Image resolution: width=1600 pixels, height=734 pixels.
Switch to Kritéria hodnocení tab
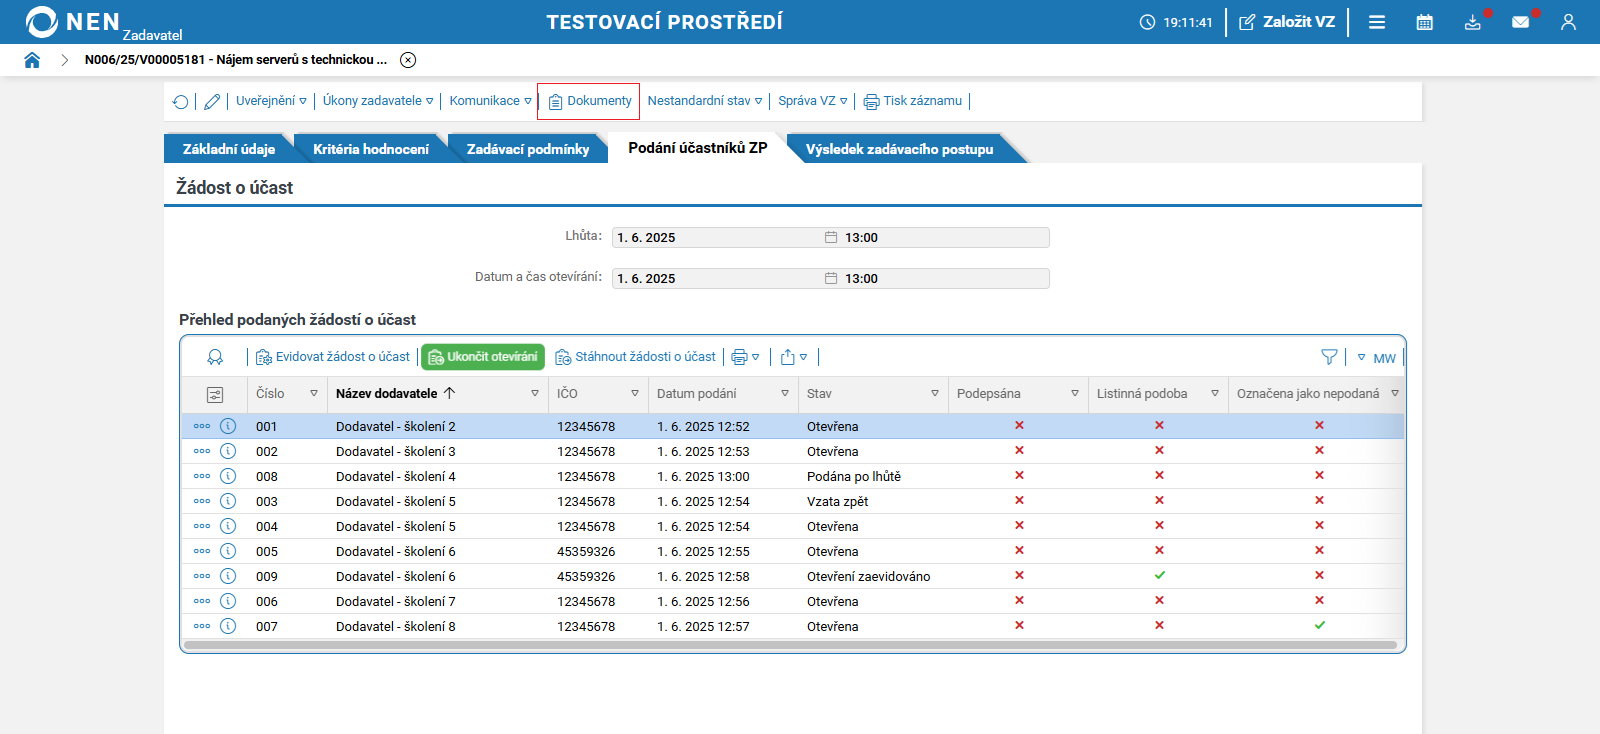[371, 149]
